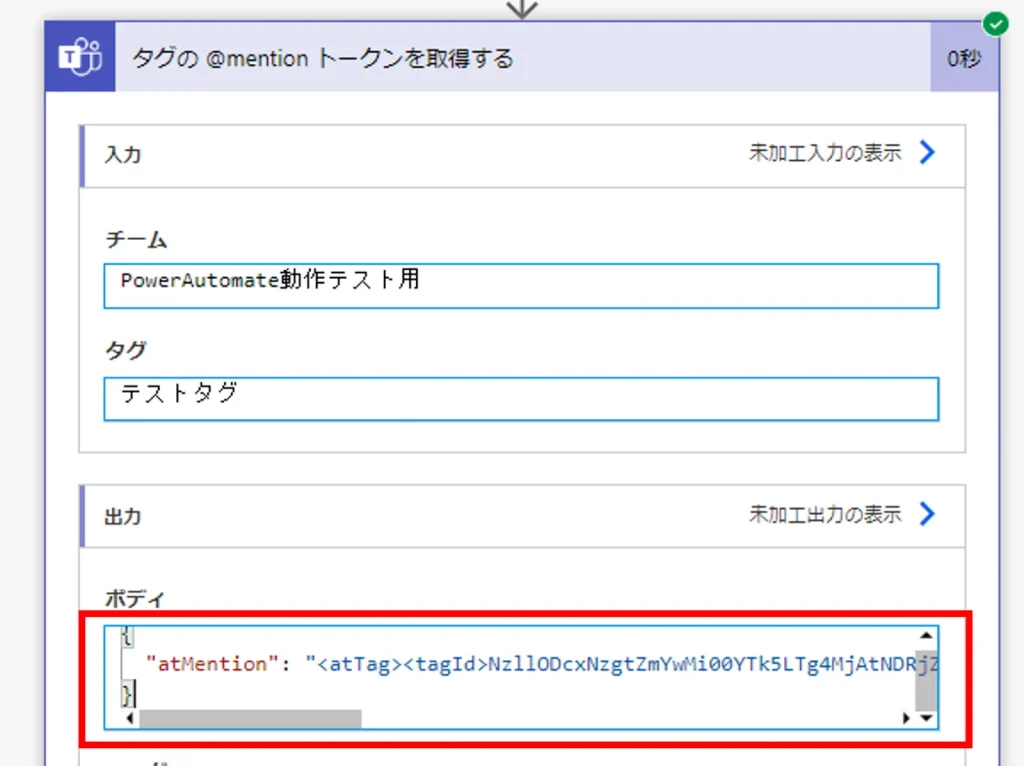Viewport: 1024px width, 766px height.
Task: Click the チーム field showing PowerAutomate動作テスト用
Action: pos(520,286)
